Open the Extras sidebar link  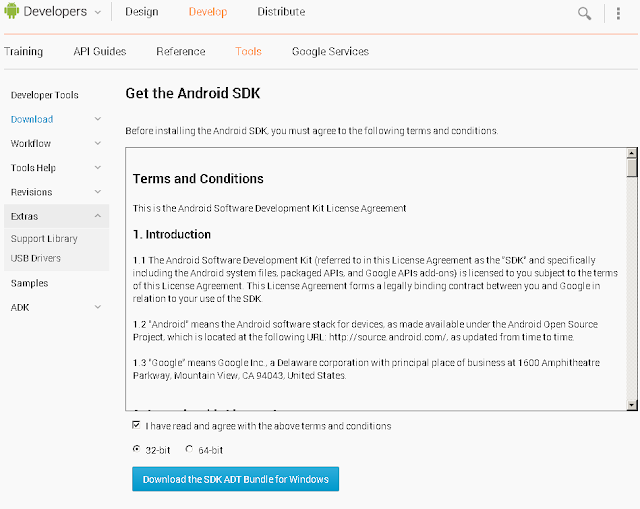tap(24, 216)
